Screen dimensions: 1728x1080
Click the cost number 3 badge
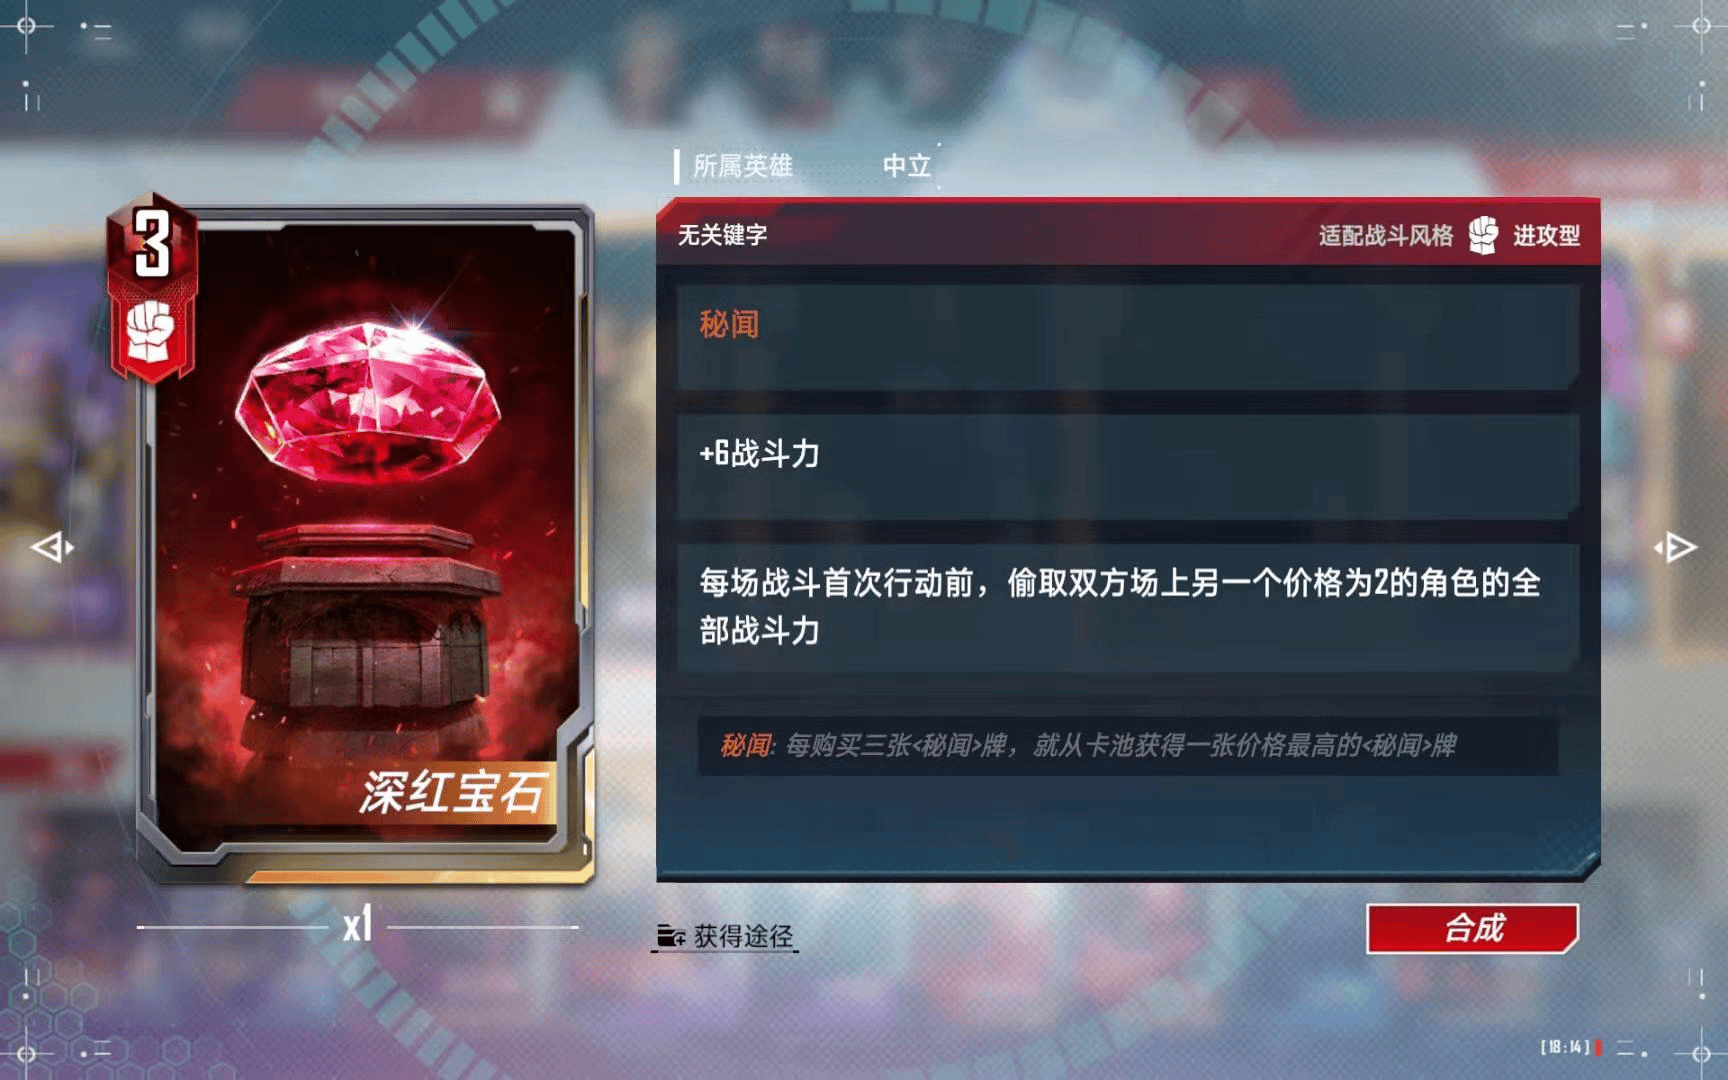pos(152,243)
